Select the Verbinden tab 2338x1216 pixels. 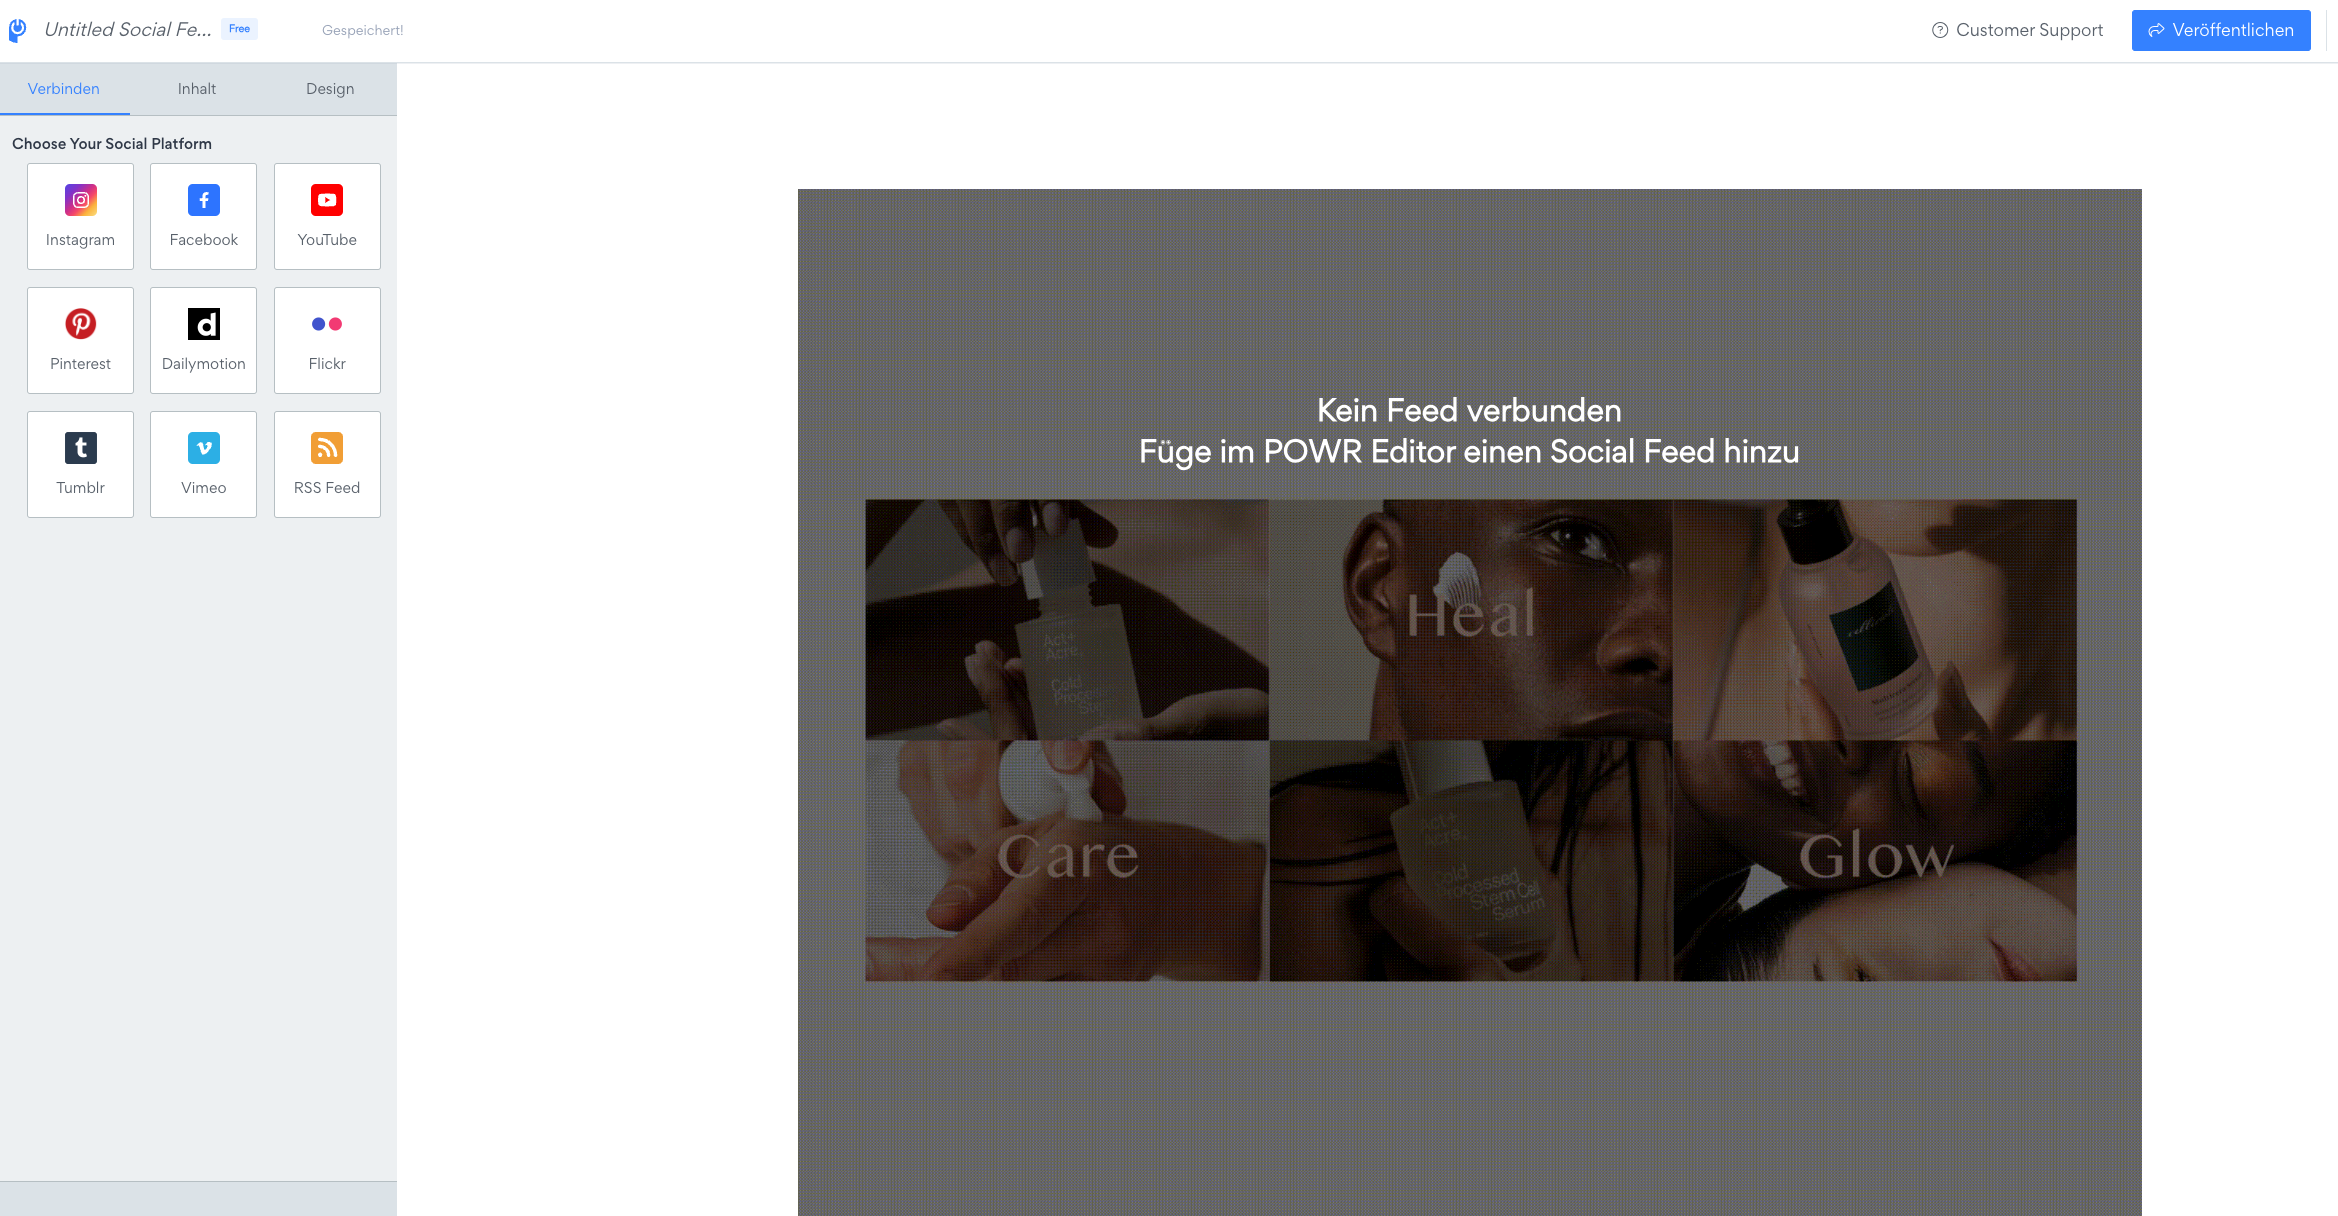64,89
